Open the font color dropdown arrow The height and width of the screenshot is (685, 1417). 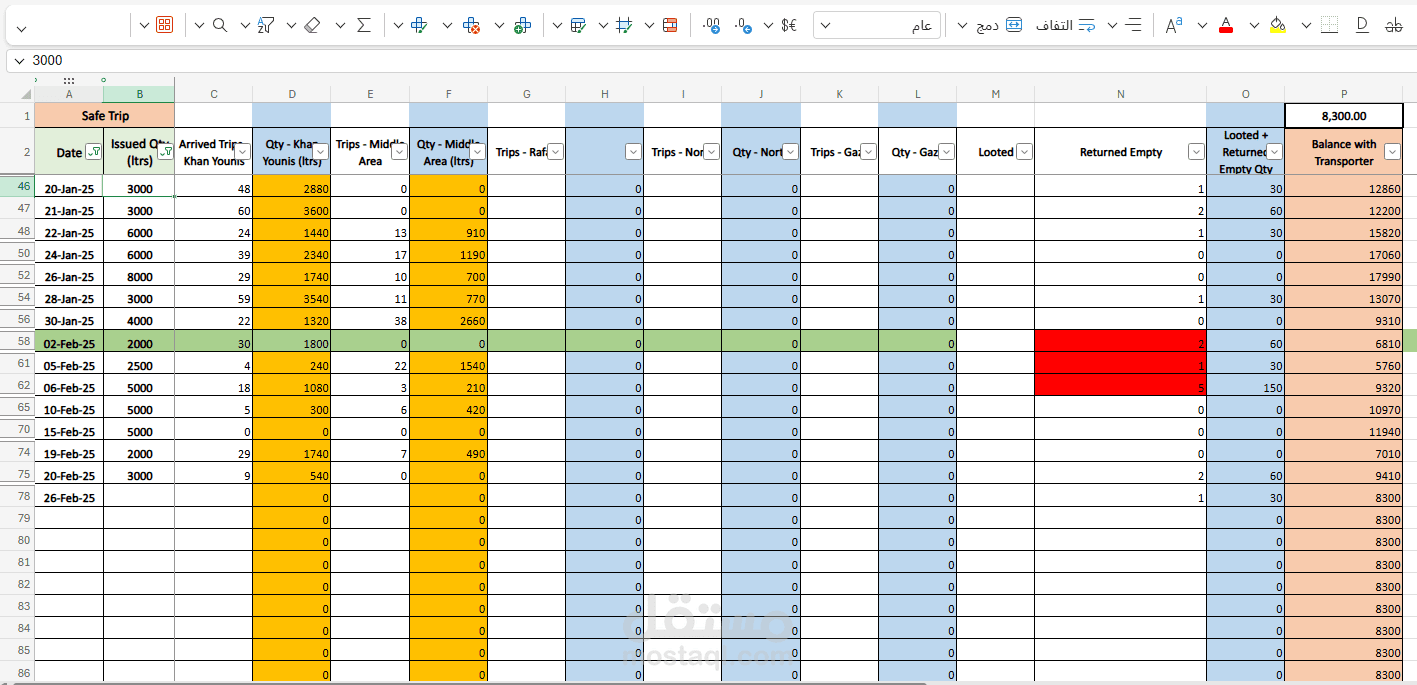click(x=1202, y=25)
